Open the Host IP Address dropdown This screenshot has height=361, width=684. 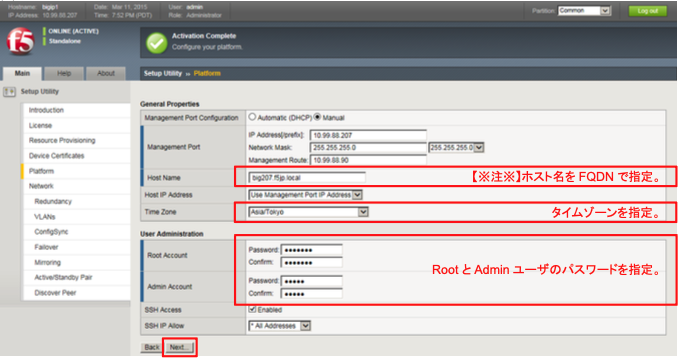(305, 194)
